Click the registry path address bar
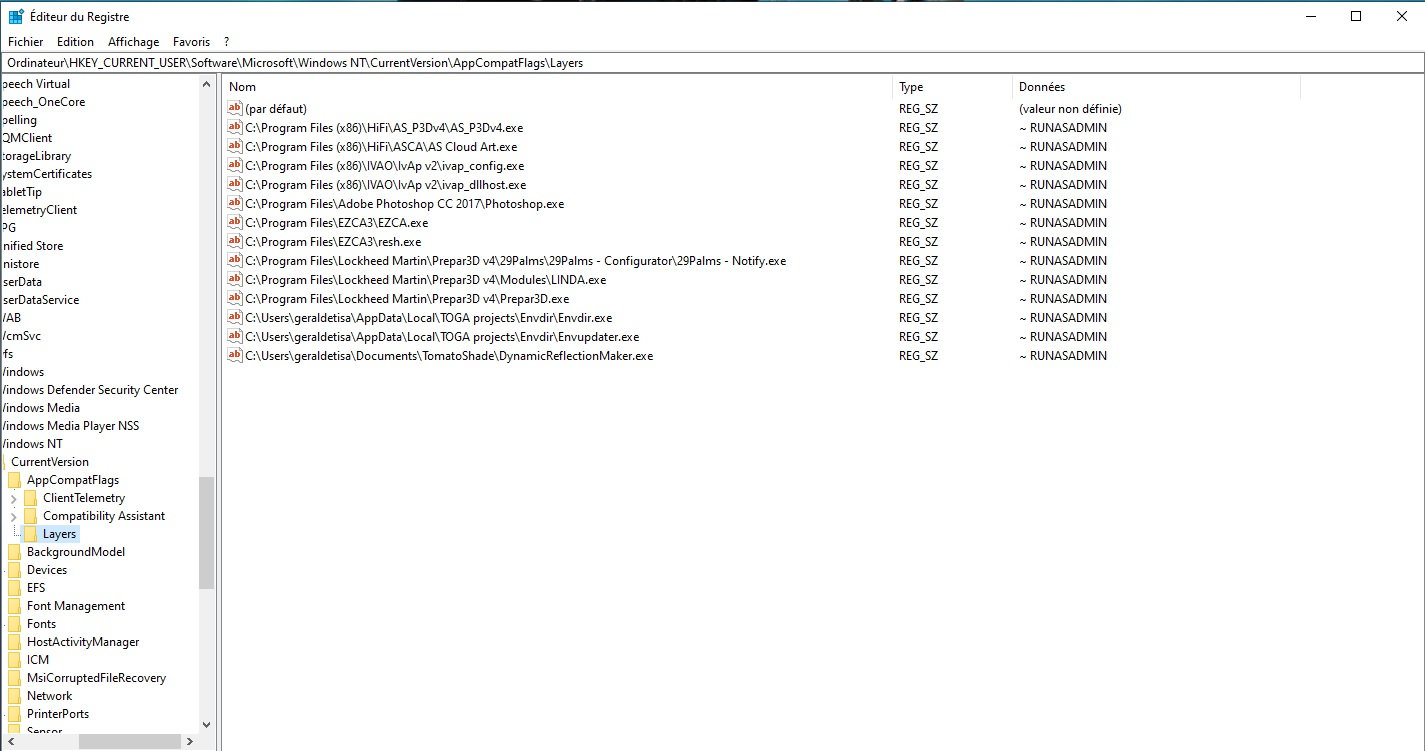Image resolution: width=1425 pixels, height=751 pixels. click(x=712, y=62)
